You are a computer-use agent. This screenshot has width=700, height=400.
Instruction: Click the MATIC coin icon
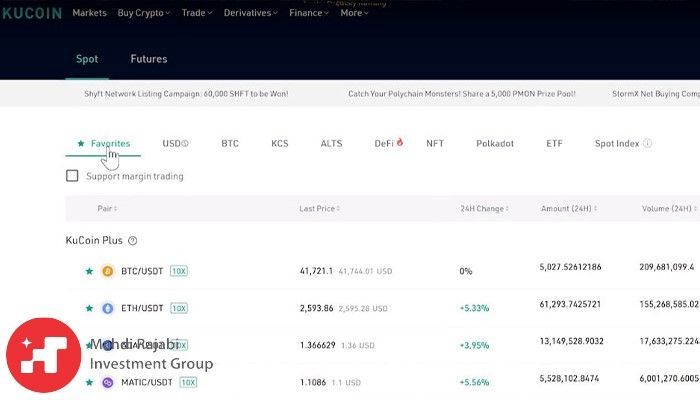click(108, 382)
